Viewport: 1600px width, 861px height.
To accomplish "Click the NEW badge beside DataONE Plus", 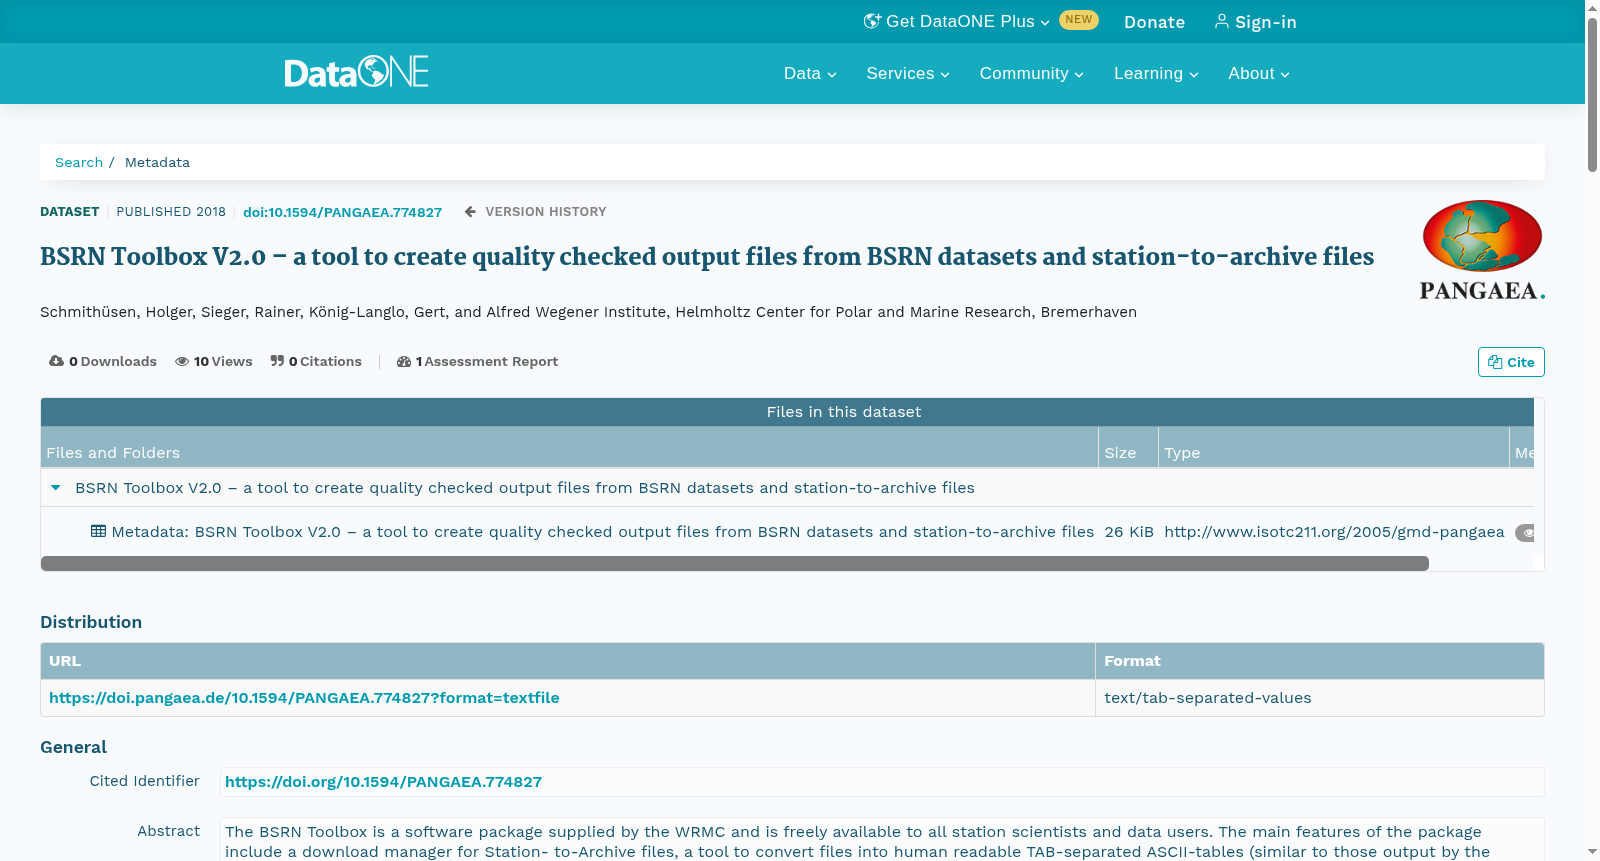I will [x=1079, y=20].
